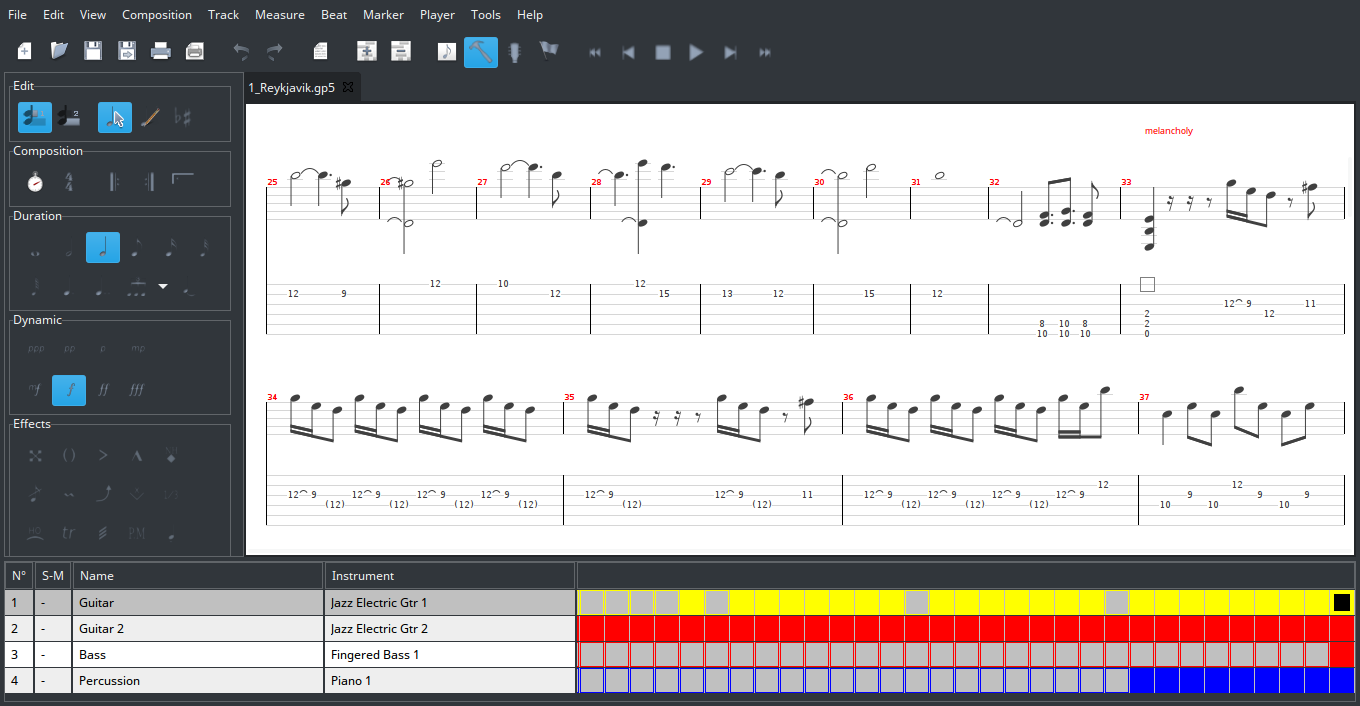
Task: Select the eighth note duration
Action: 136,248
